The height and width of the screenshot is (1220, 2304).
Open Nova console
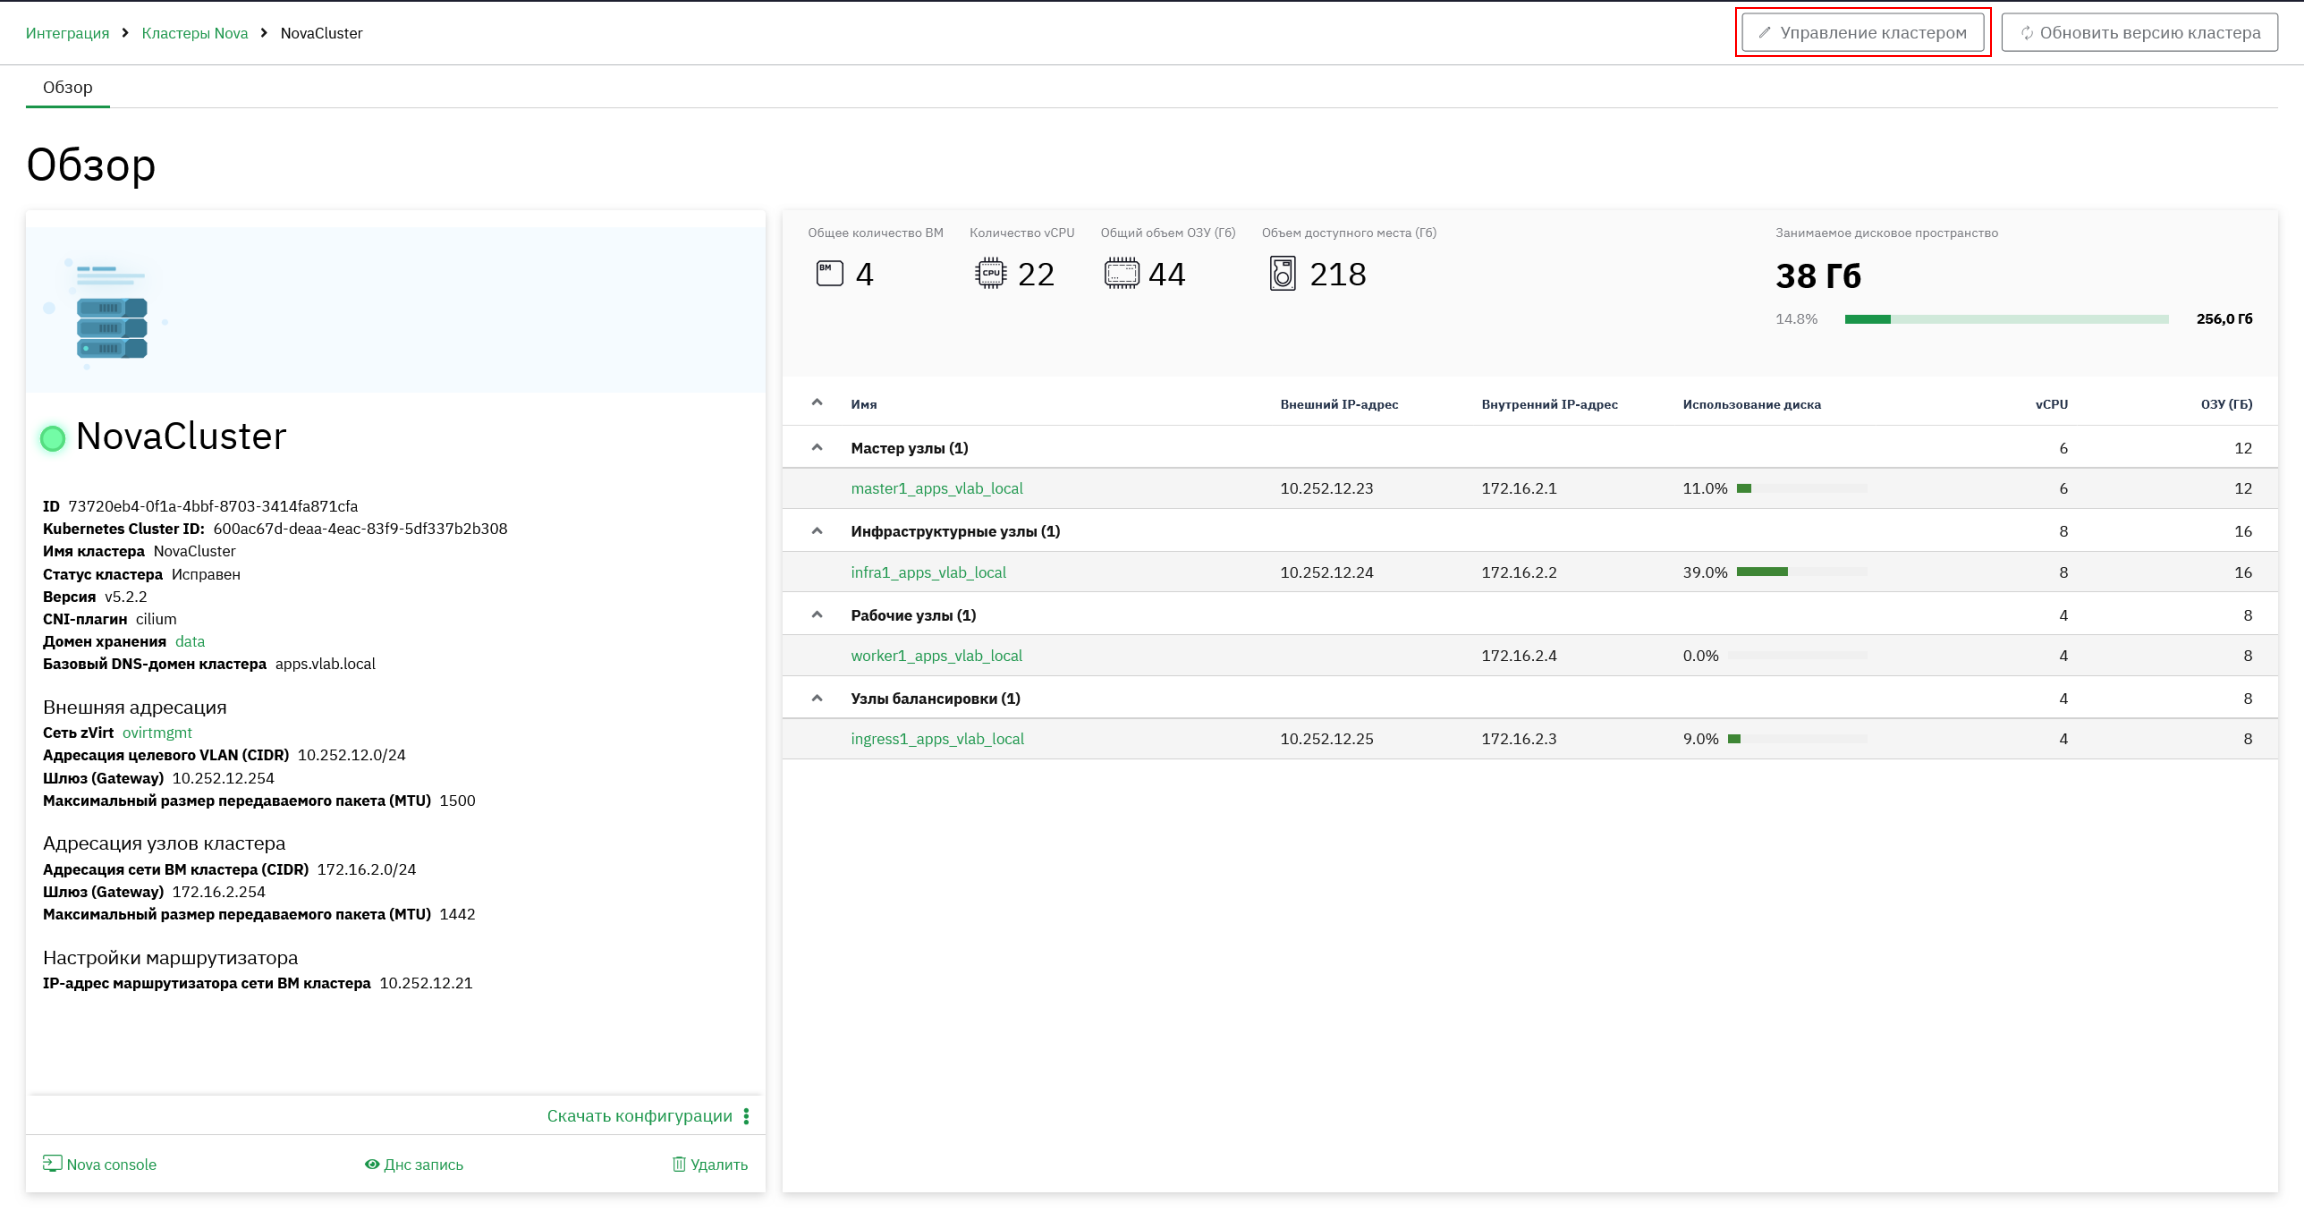(100, 1164)
